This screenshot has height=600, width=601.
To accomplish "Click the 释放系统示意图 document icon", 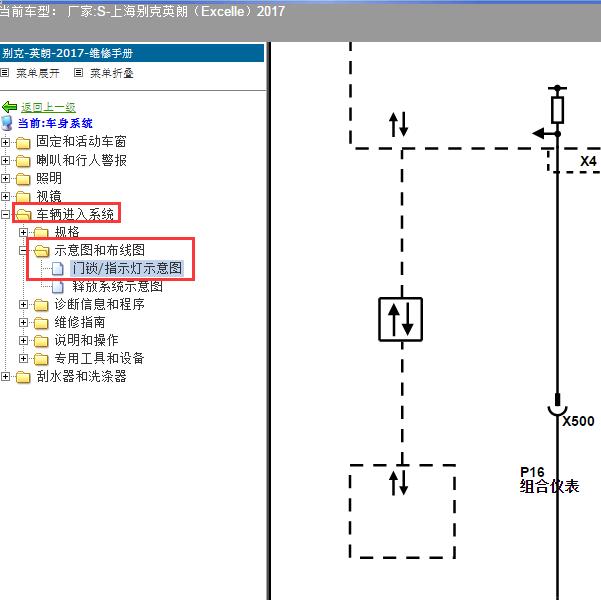I will click(x=58, y=287).
